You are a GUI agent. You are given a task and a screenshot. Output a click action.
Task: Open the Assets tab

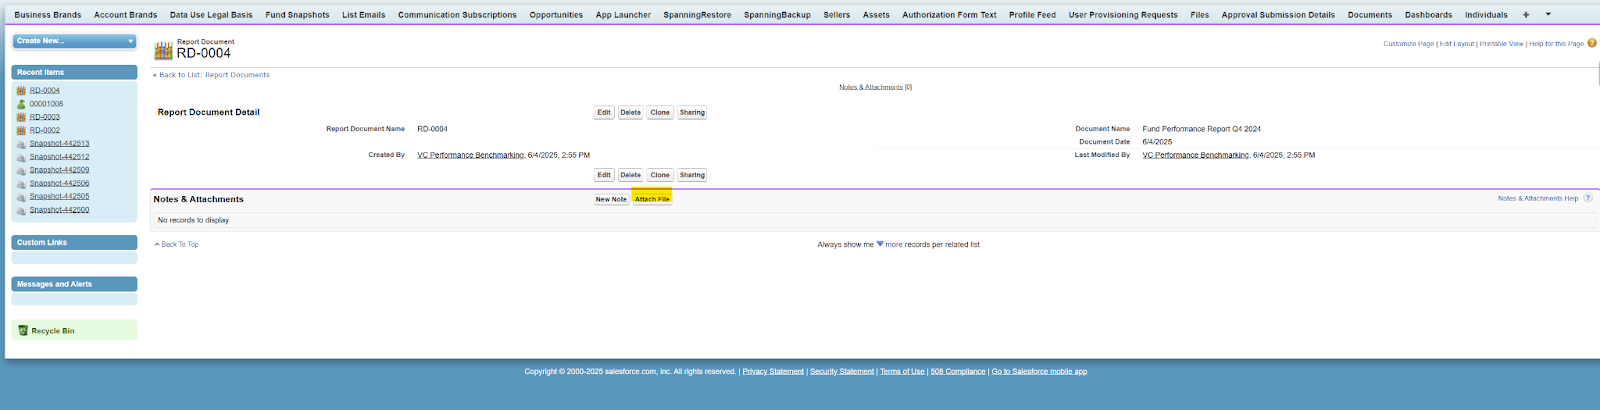click(876, 15)
